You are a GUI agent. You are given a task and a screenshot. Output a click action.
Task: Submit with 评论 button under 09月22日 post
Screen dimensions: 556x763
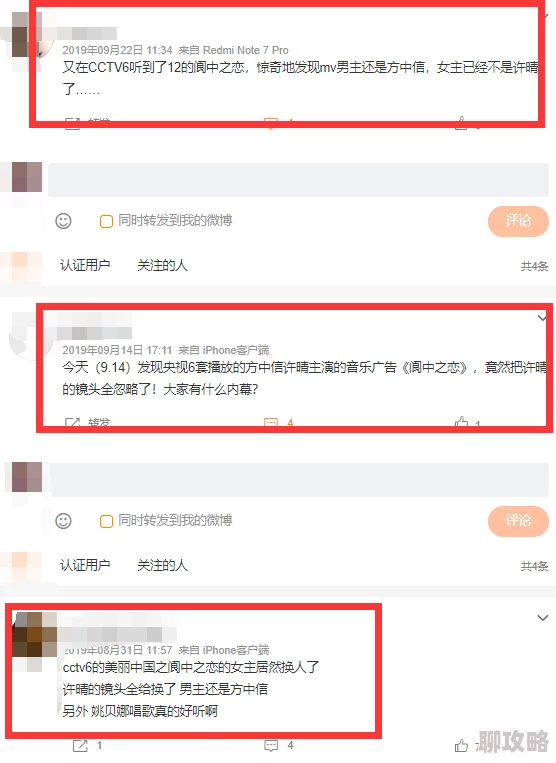[518, 221]
